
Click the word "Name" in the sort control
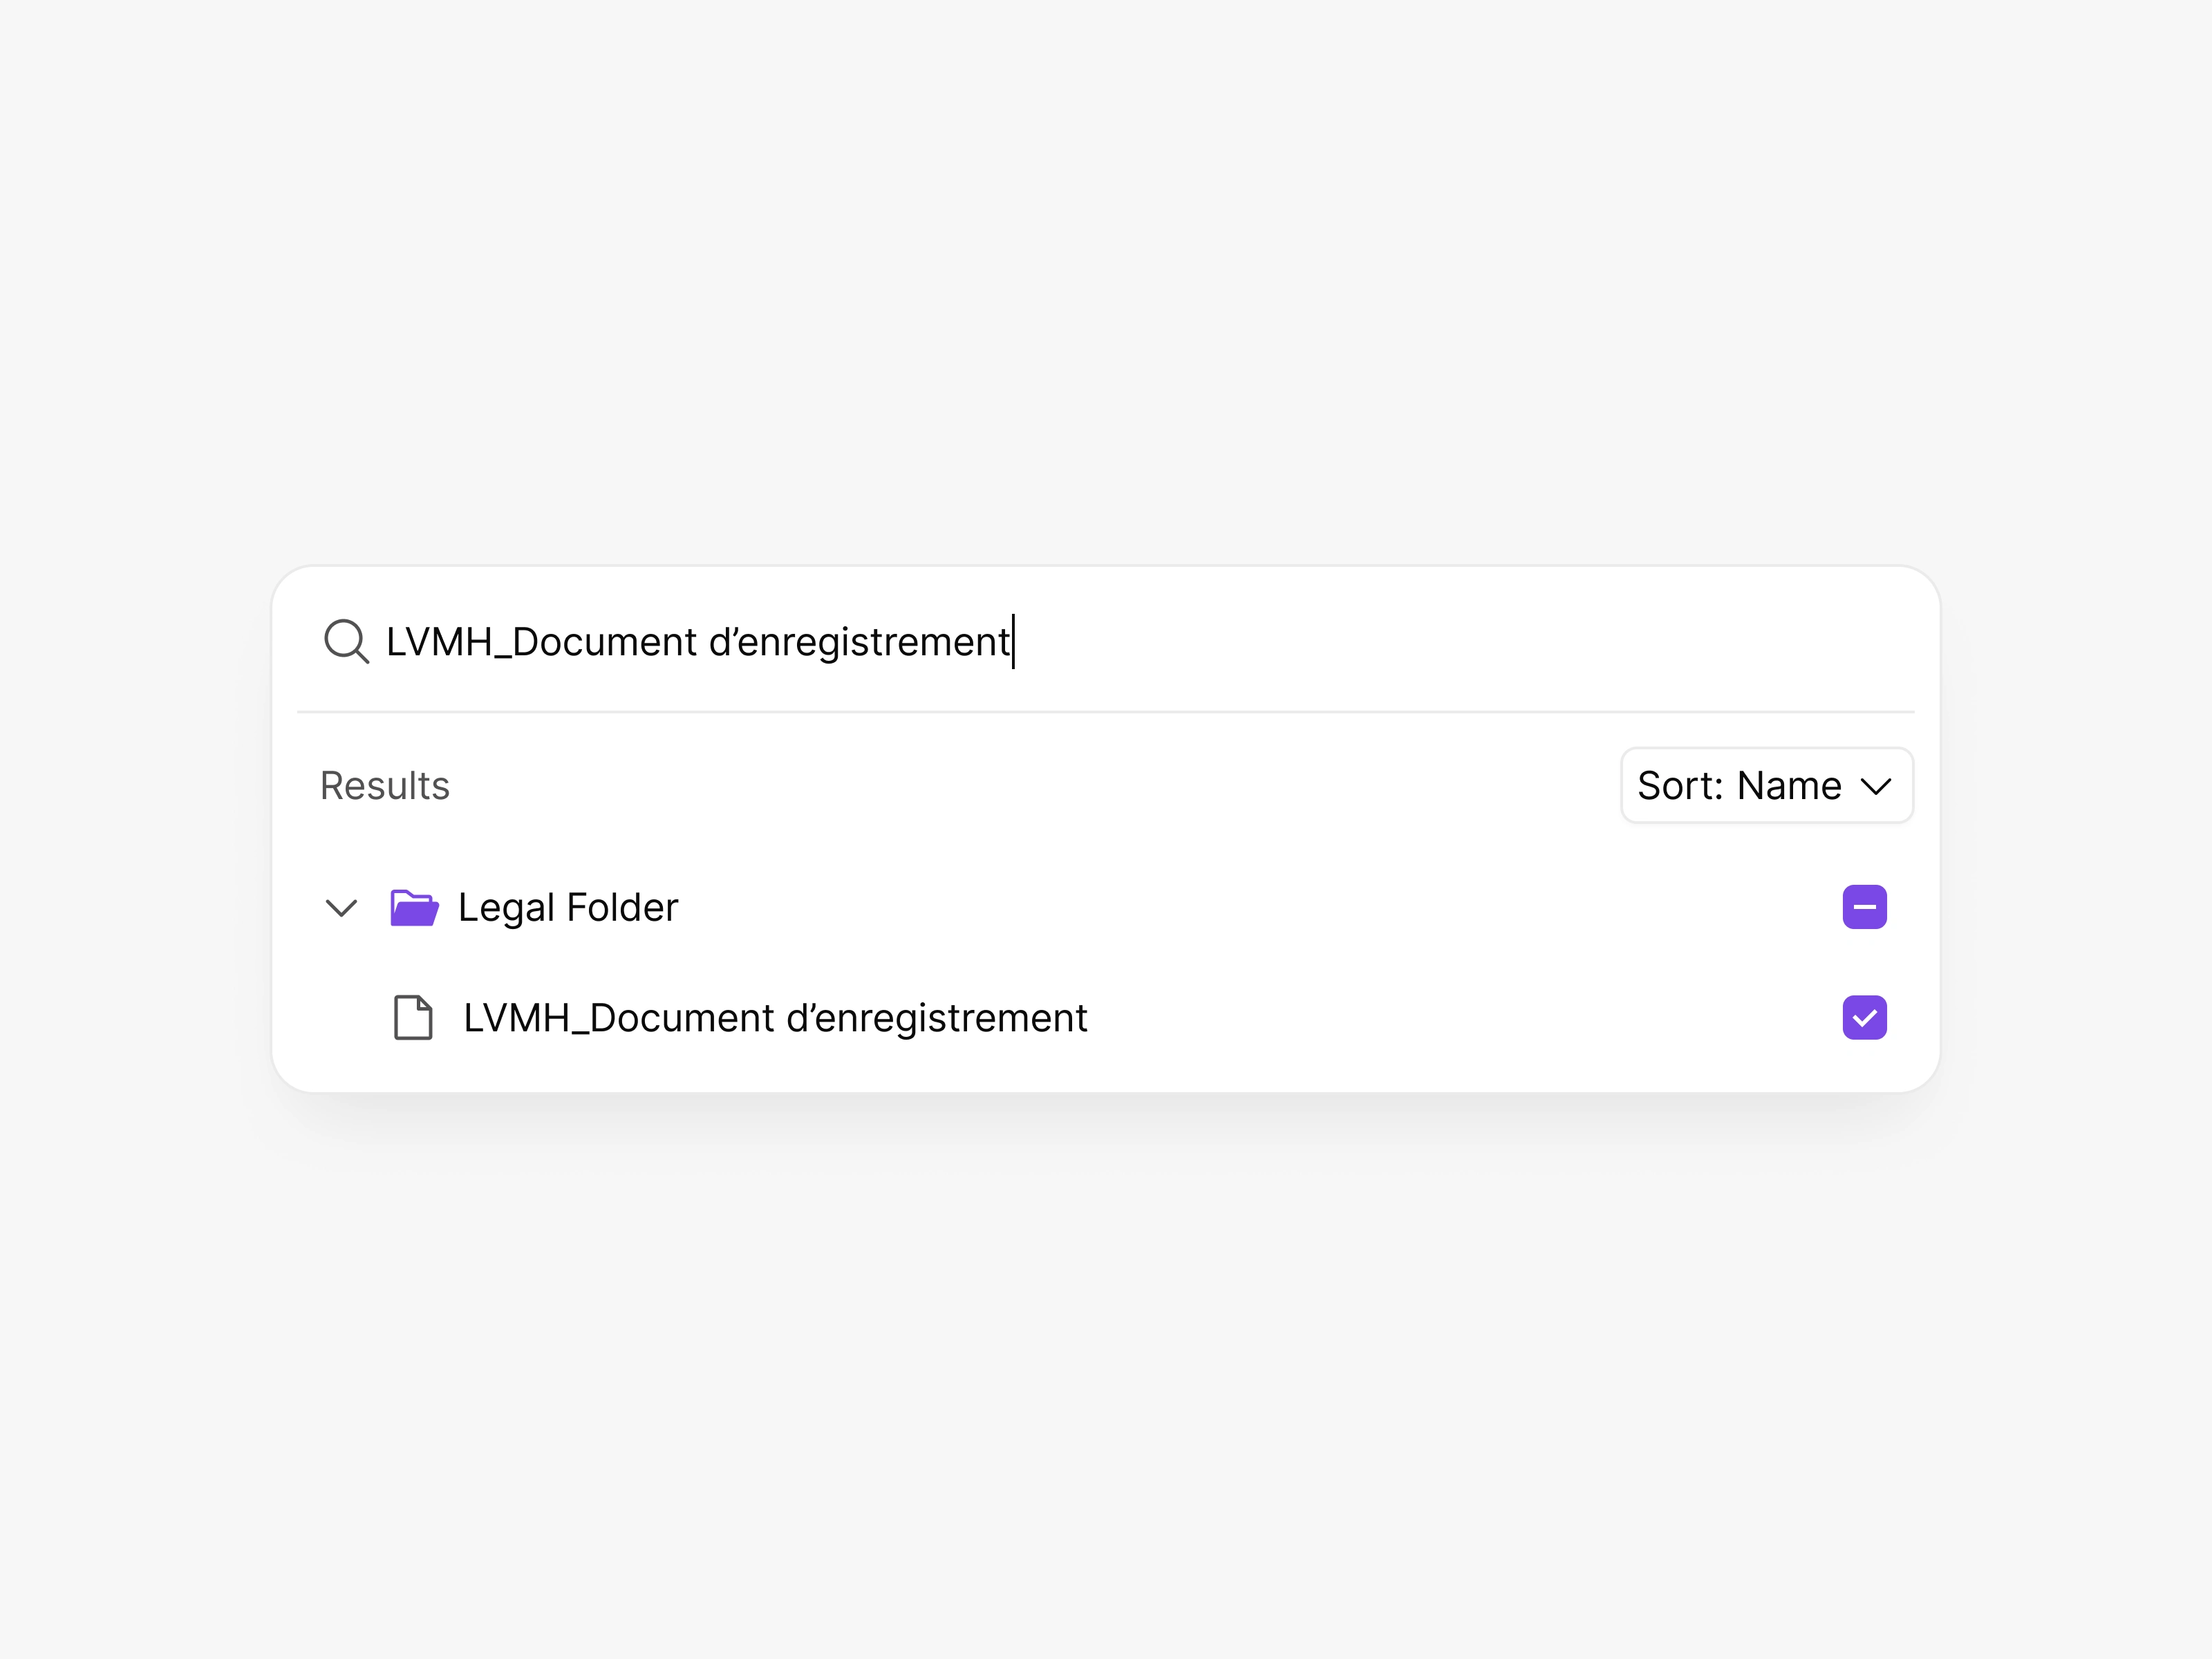[x=1789, y=786]
